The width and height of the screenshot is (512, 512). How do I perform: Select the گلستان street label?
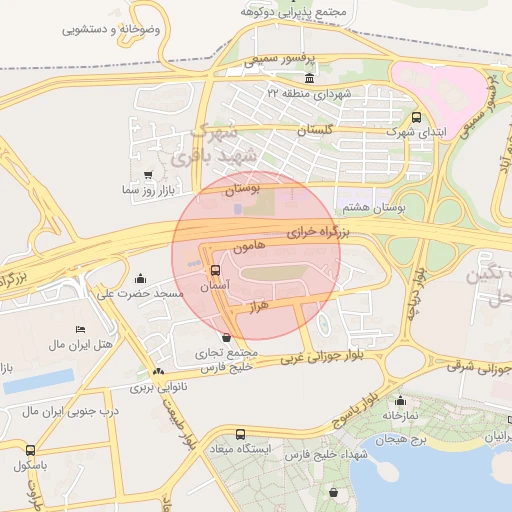click(315, 130)
